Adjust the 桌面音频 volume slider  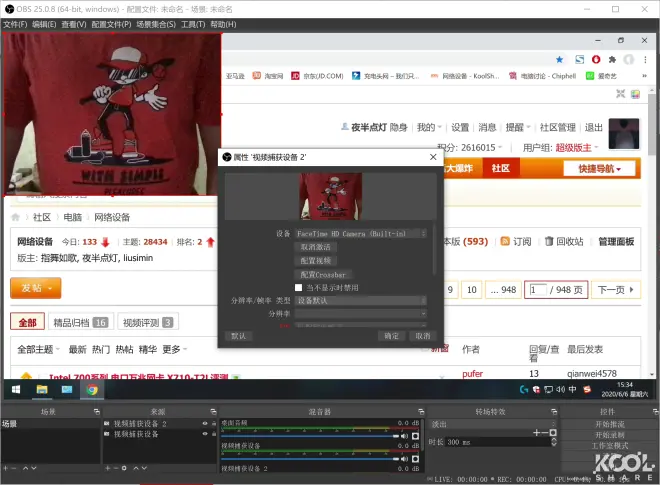click(309, 436)
